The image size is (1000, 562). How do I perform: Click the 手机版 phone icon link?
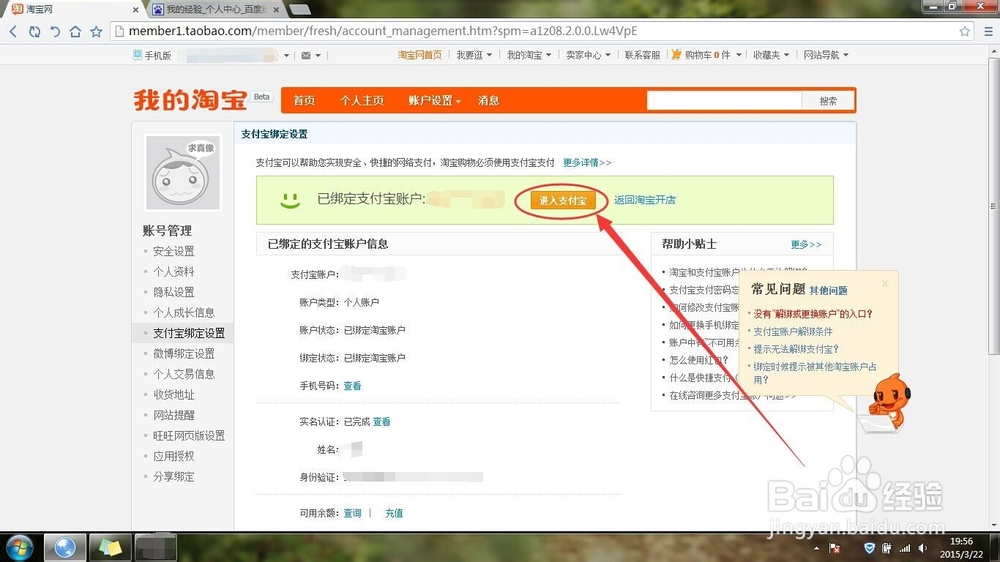[x=152, y=55]
